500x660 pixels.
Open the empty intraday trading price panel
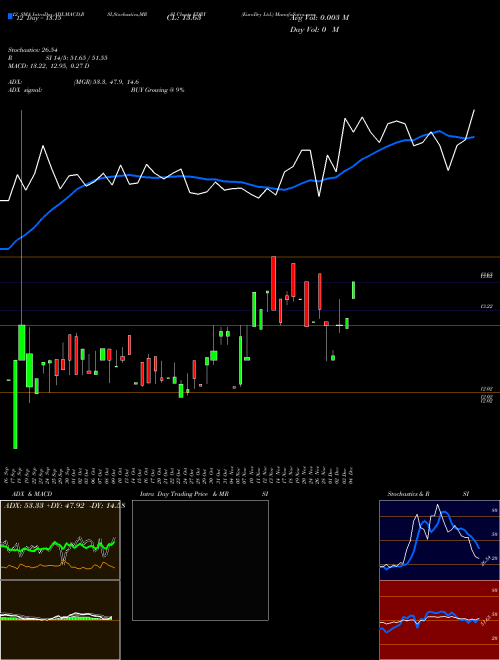[200, 560]
